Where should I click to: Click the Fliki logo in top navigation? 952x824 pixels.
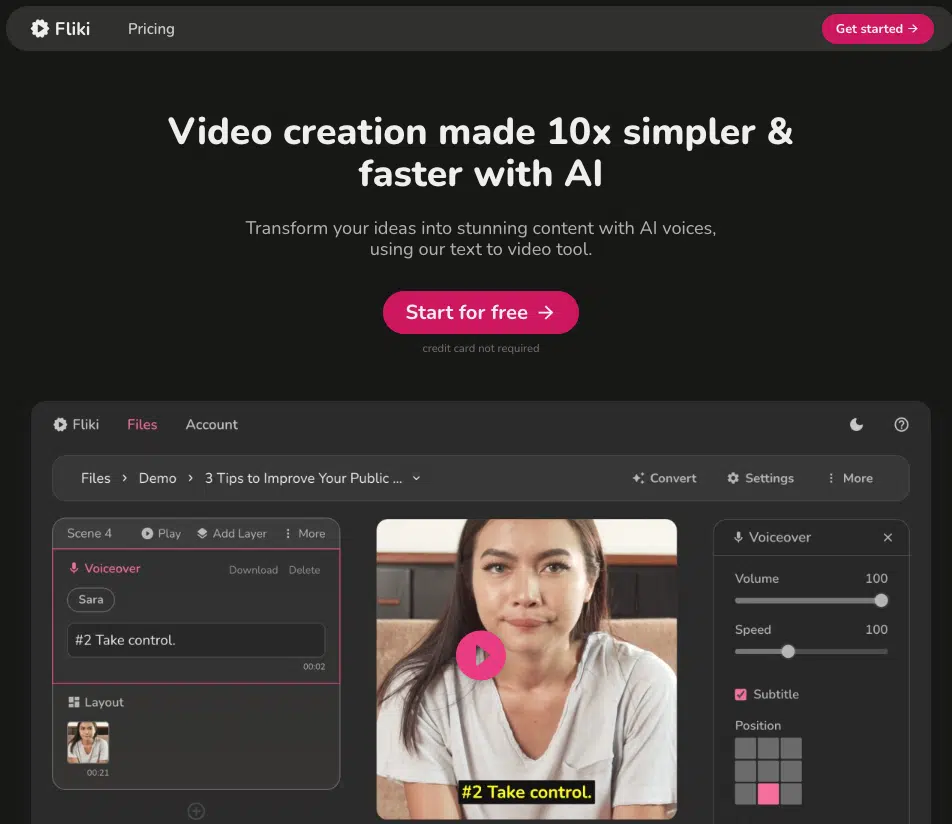60,29
